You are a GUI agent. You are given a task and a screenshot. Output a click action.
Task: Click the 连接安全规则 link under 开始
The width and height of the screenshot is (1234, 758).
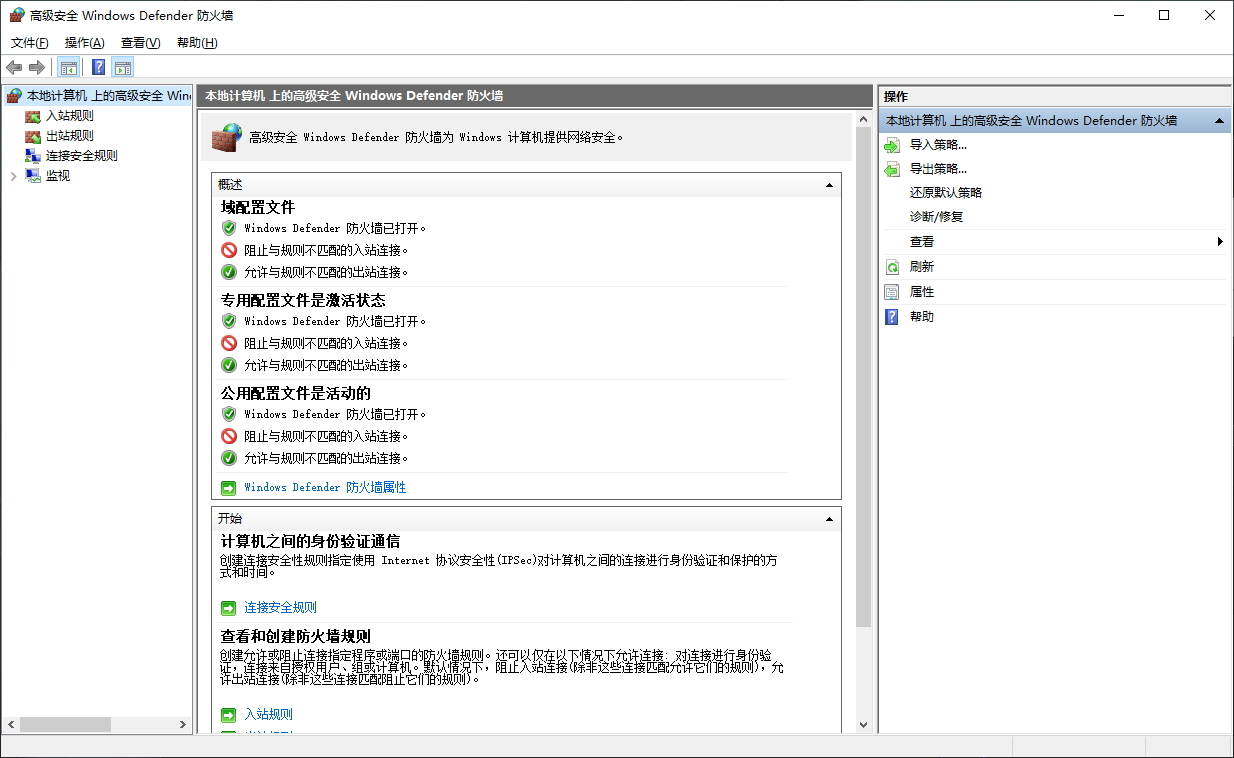pyautogui.click(x=280, y=608)
